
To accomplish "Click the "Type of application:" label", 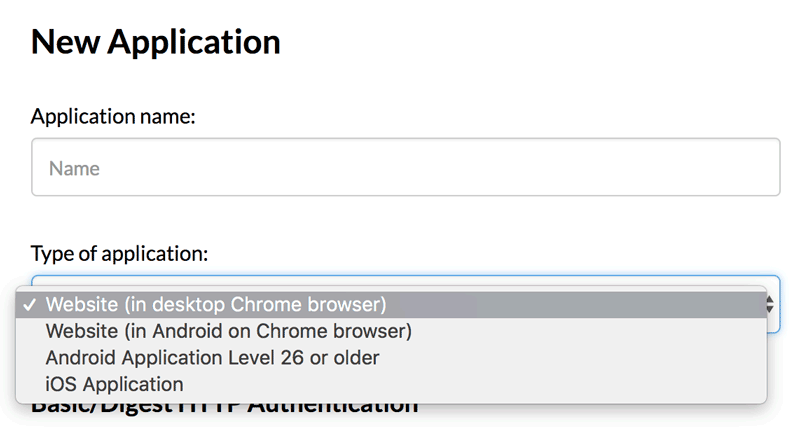I will 119,253.
